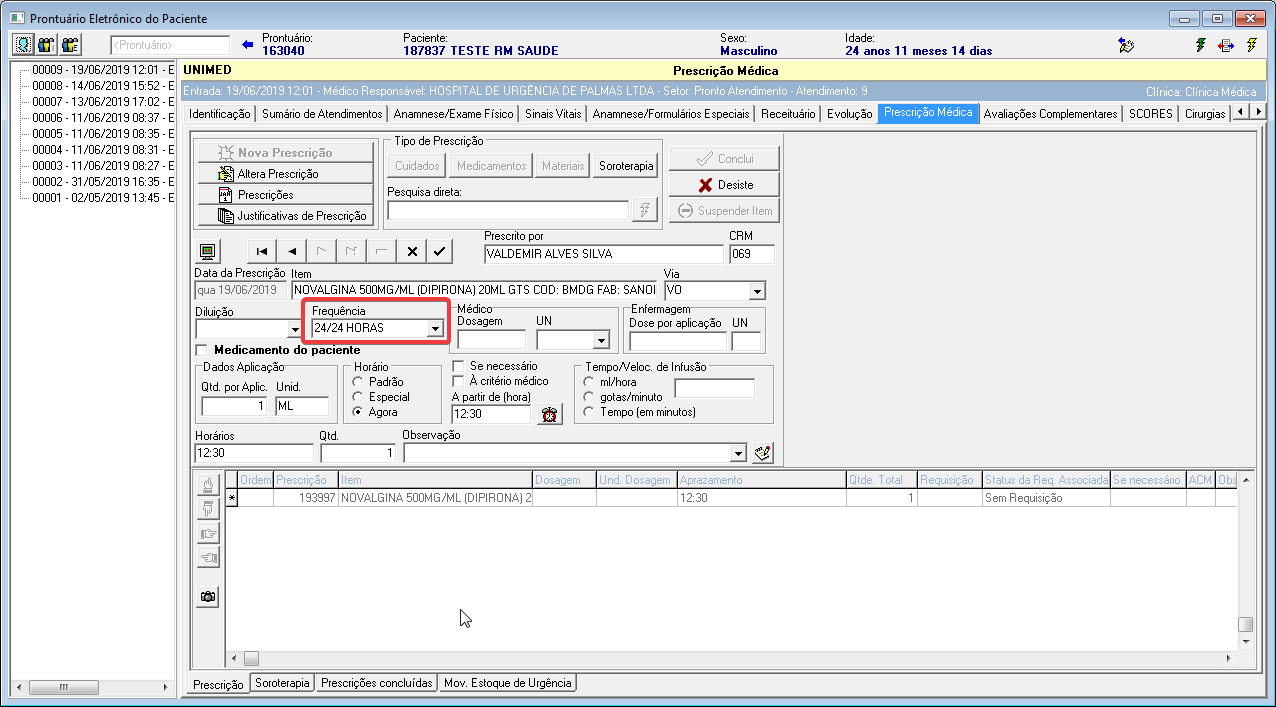Select the Especial horário radio button

click(x=358, y=397)
